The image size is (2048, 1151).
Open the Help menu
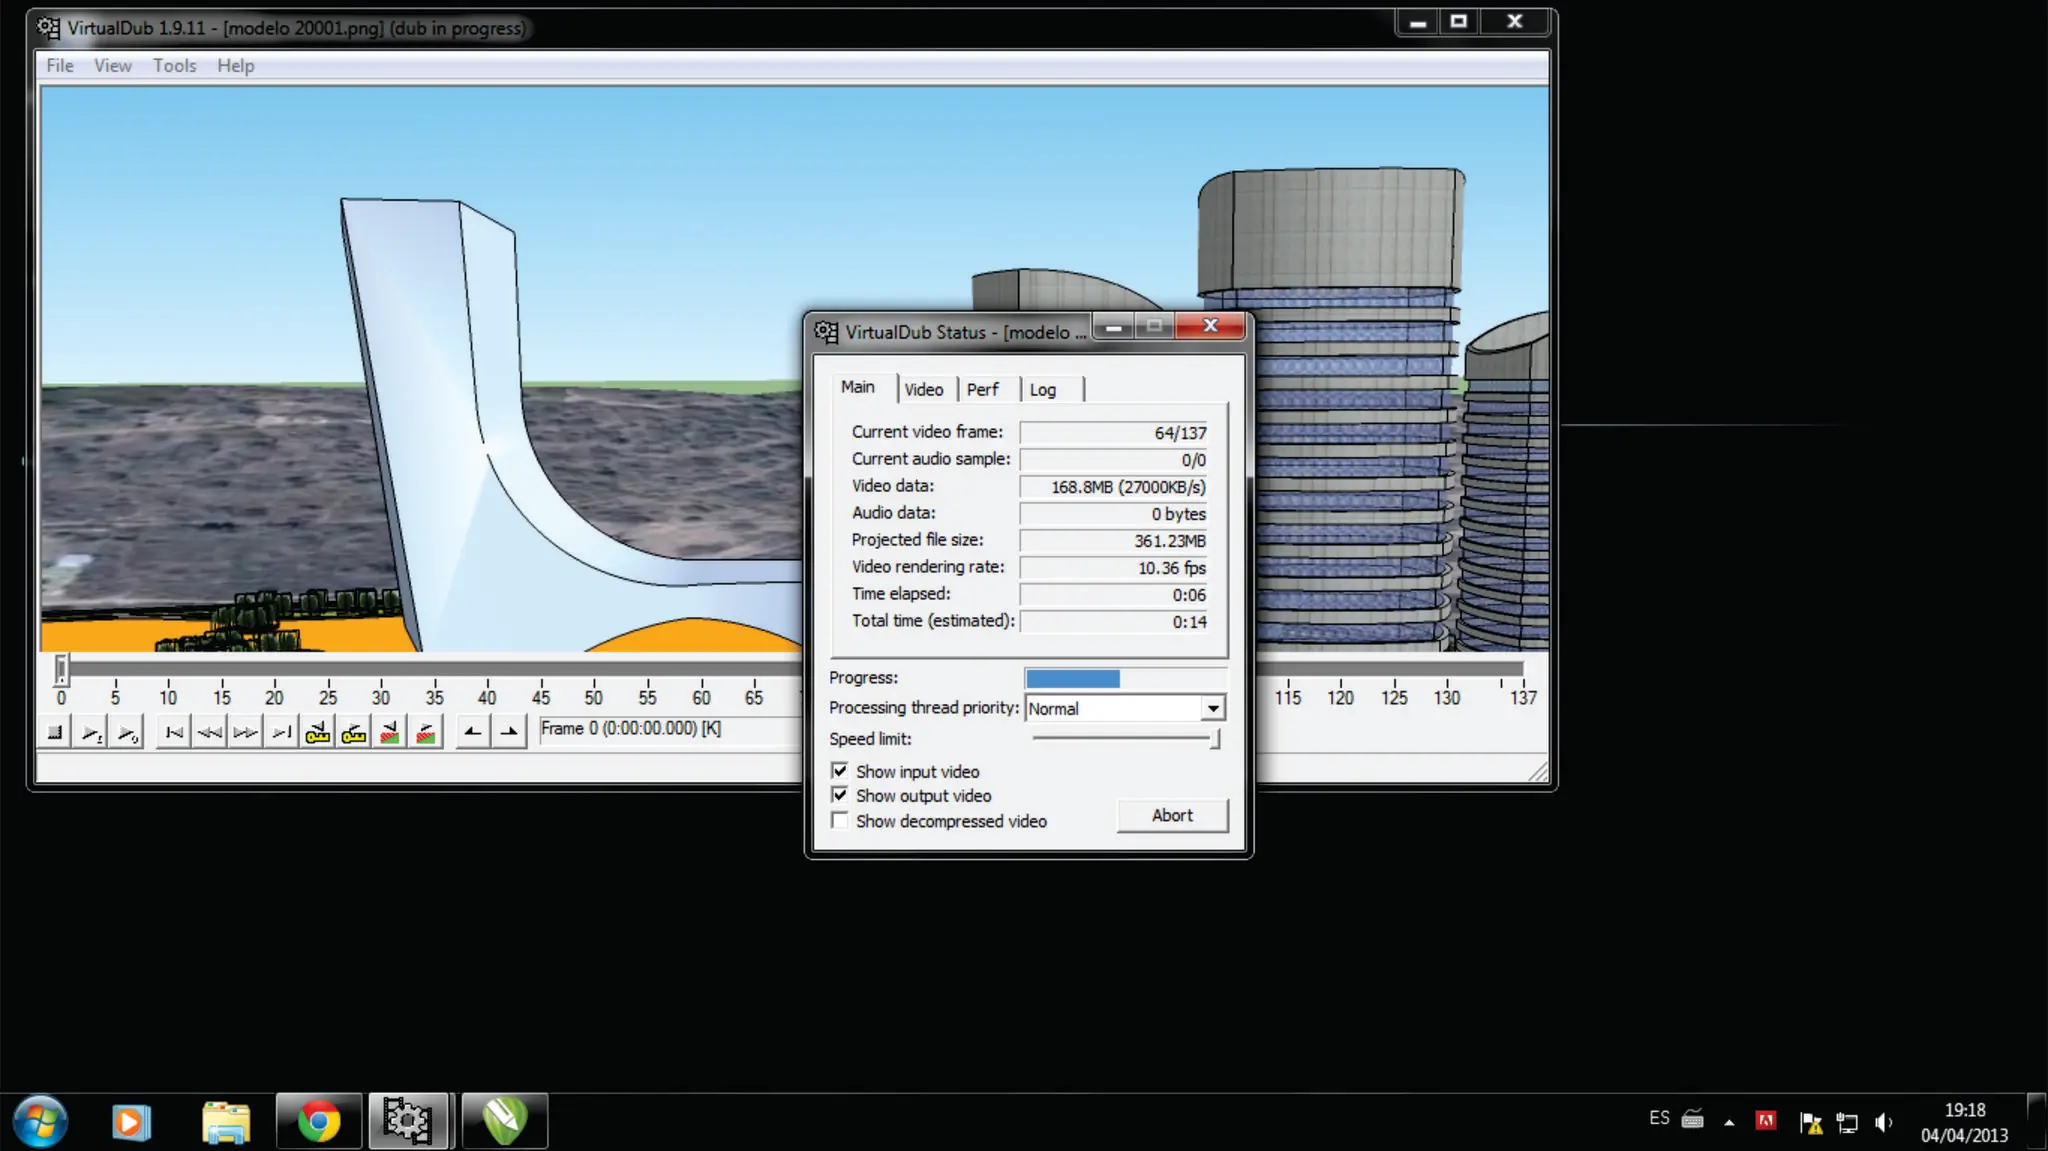236,66
